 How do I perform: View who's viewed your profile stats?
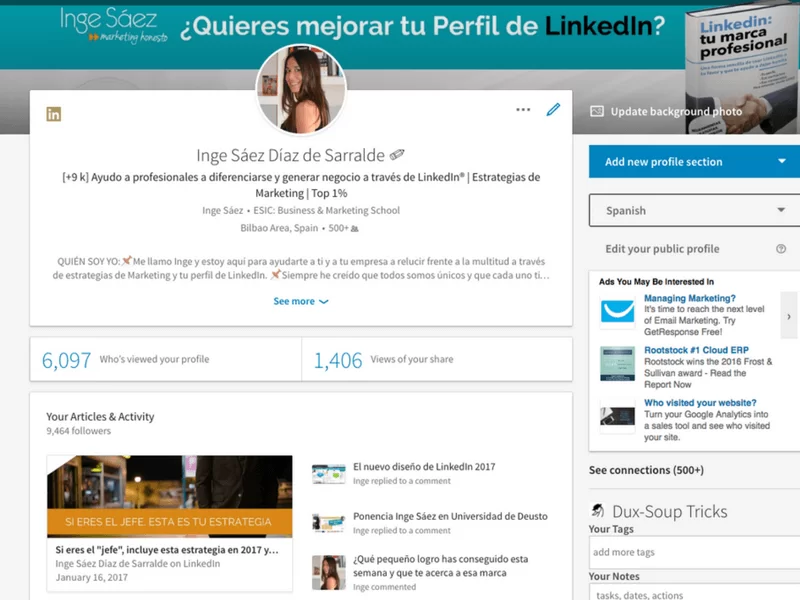pos(166,359)
